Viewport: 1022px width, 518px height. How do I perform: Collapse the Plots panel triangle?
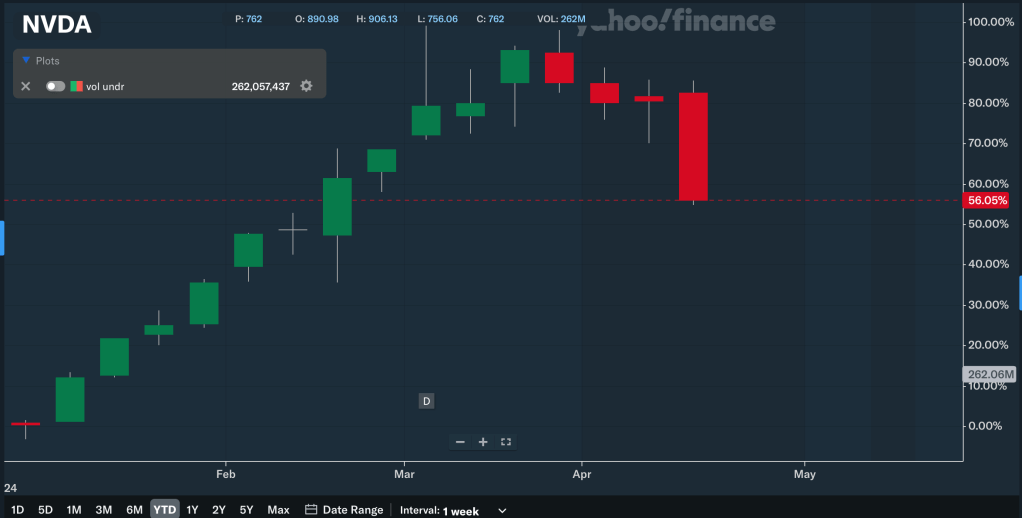[x=26, y=61]
